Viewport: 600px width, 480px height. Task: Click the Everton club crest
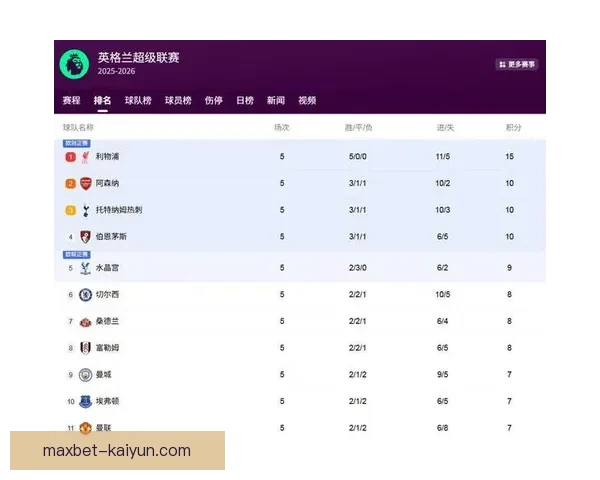pyautogui.click(x=85, y=402)
